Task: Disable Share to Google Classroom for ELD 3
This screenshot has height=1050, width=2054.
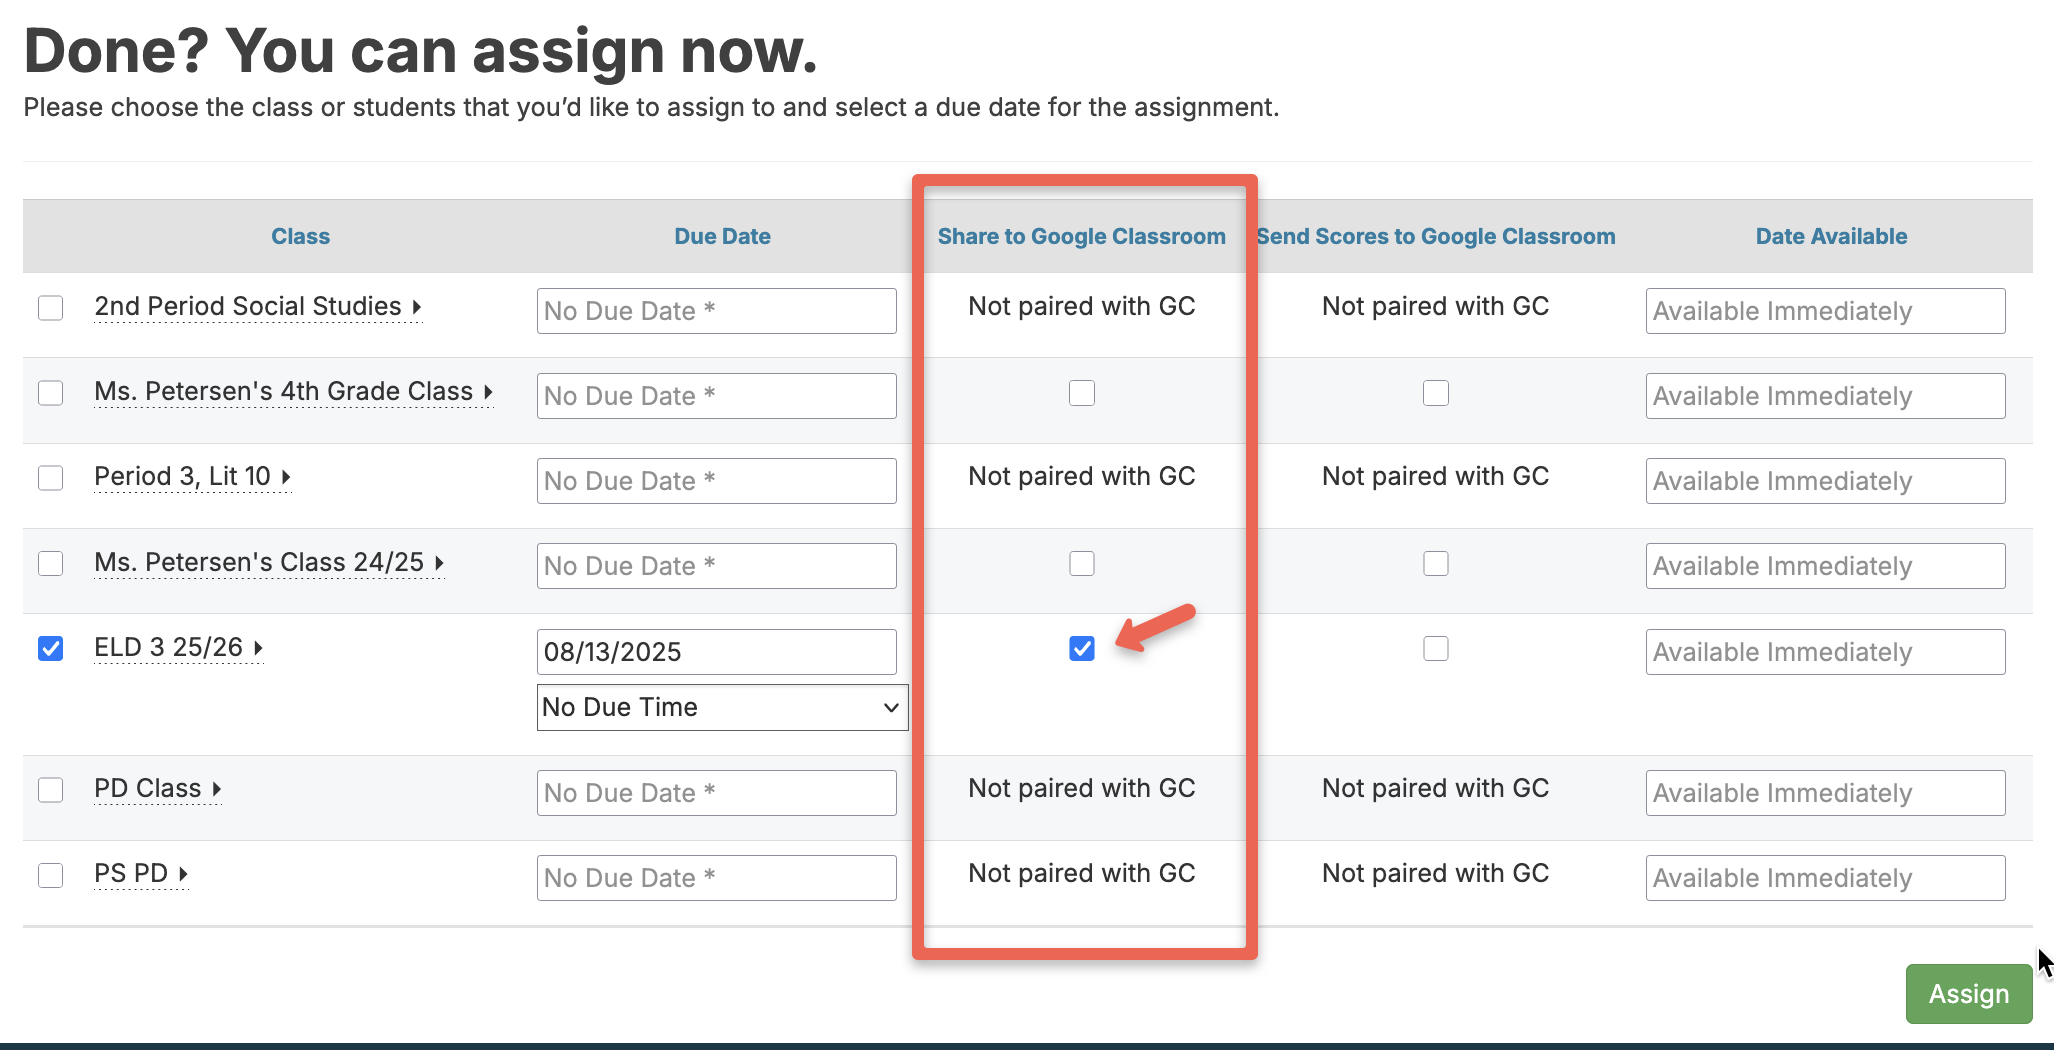Action: coord(1081,648)
